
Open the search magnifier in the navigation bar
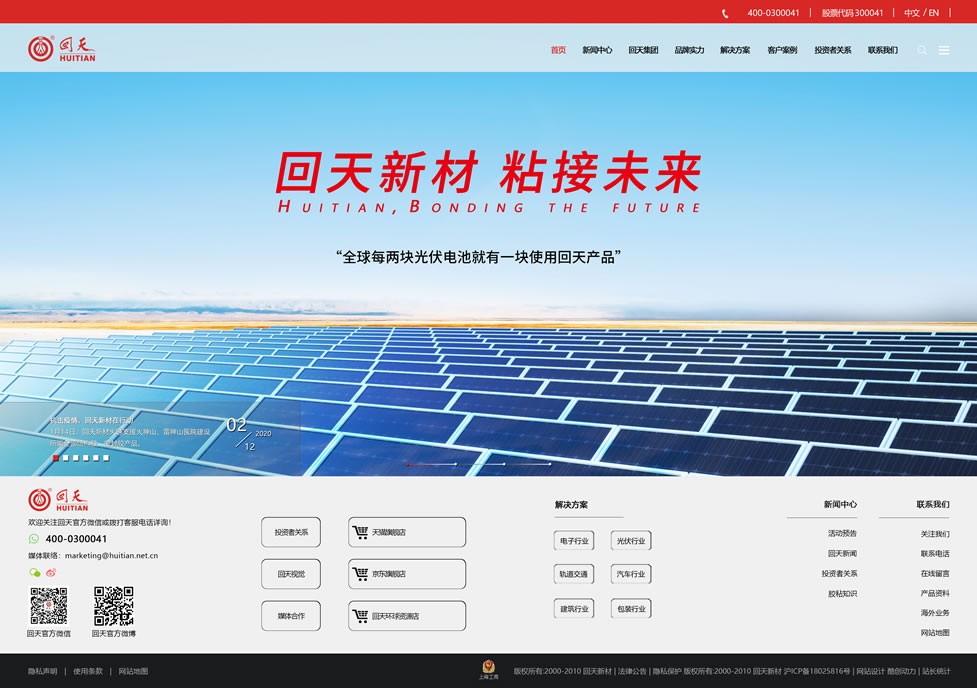[922, 50]
